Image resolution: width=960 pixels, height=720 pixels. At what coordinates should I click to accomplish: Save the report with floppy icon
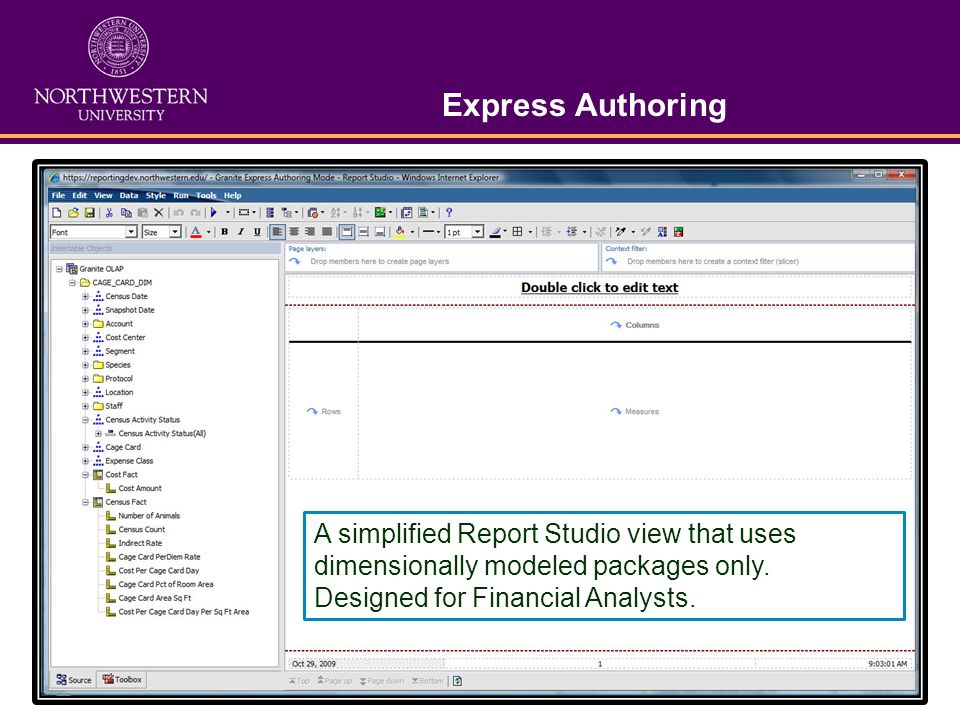(x=89, y=212)
